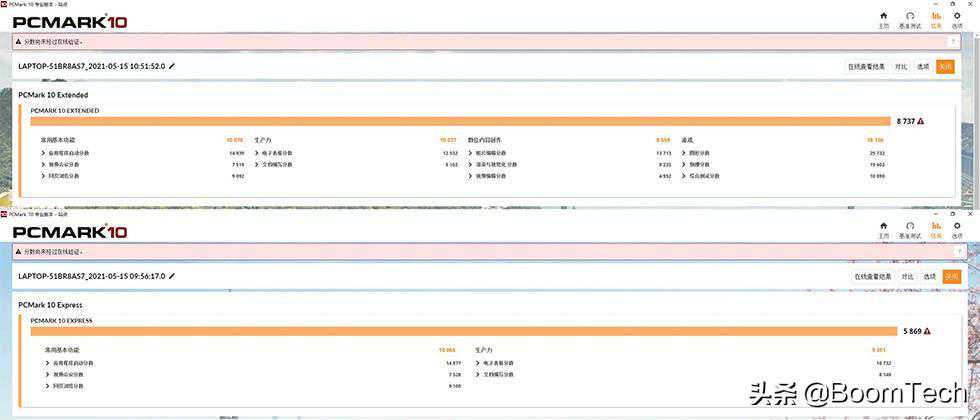Image resolution: width=980 pixels, height=420 pixels.
Task: Expand 电子表格分数 row in the Express result
Action: tap(478, 363)
